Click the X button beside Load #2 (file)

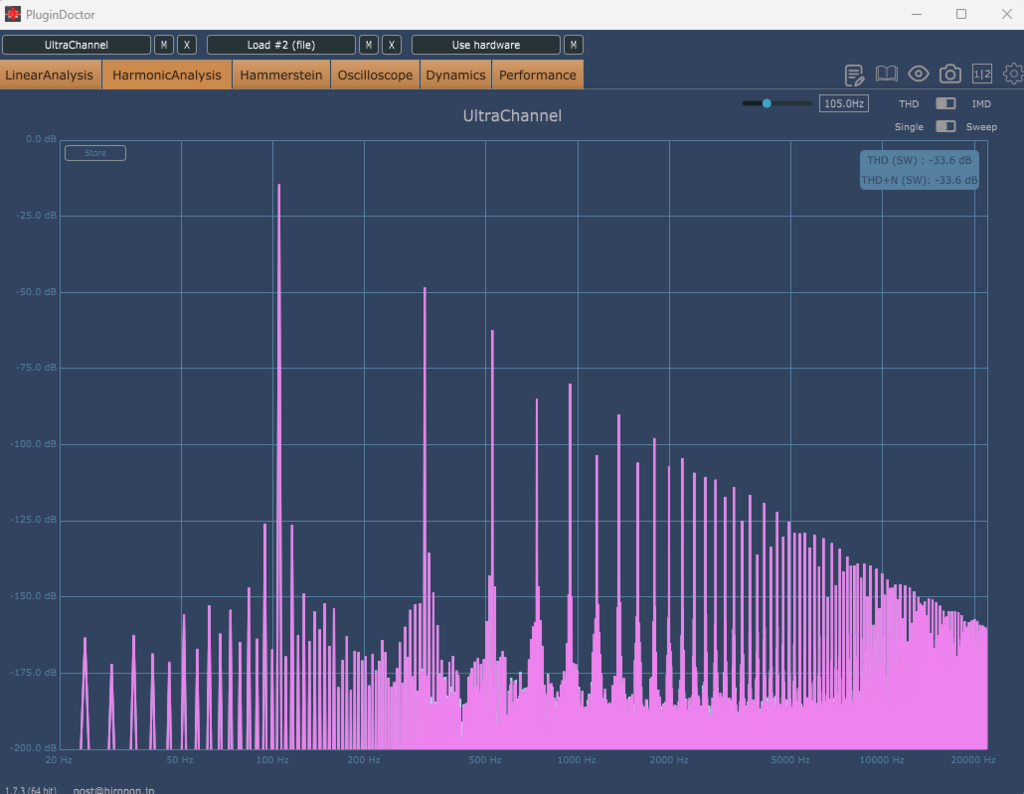(x=392, y=45)
